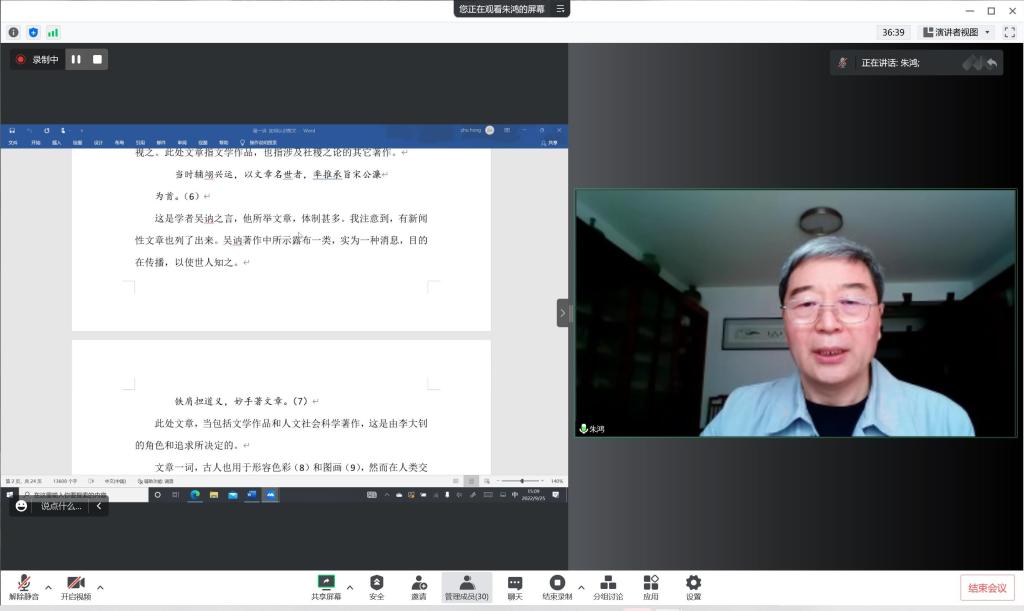Open the 聊天 chat panel
The width and height of the screenshot is (1024, 611).
coord(514,583)
